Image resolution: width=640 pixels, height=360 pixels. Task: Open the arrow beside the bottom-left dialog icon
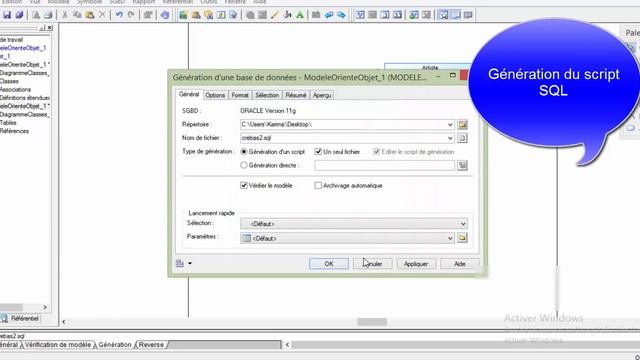click(190, 263)
